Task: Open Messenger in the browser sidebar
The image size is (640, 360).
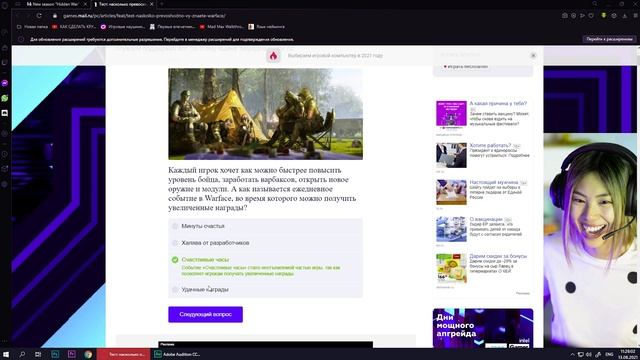Action: coord(5,83)
